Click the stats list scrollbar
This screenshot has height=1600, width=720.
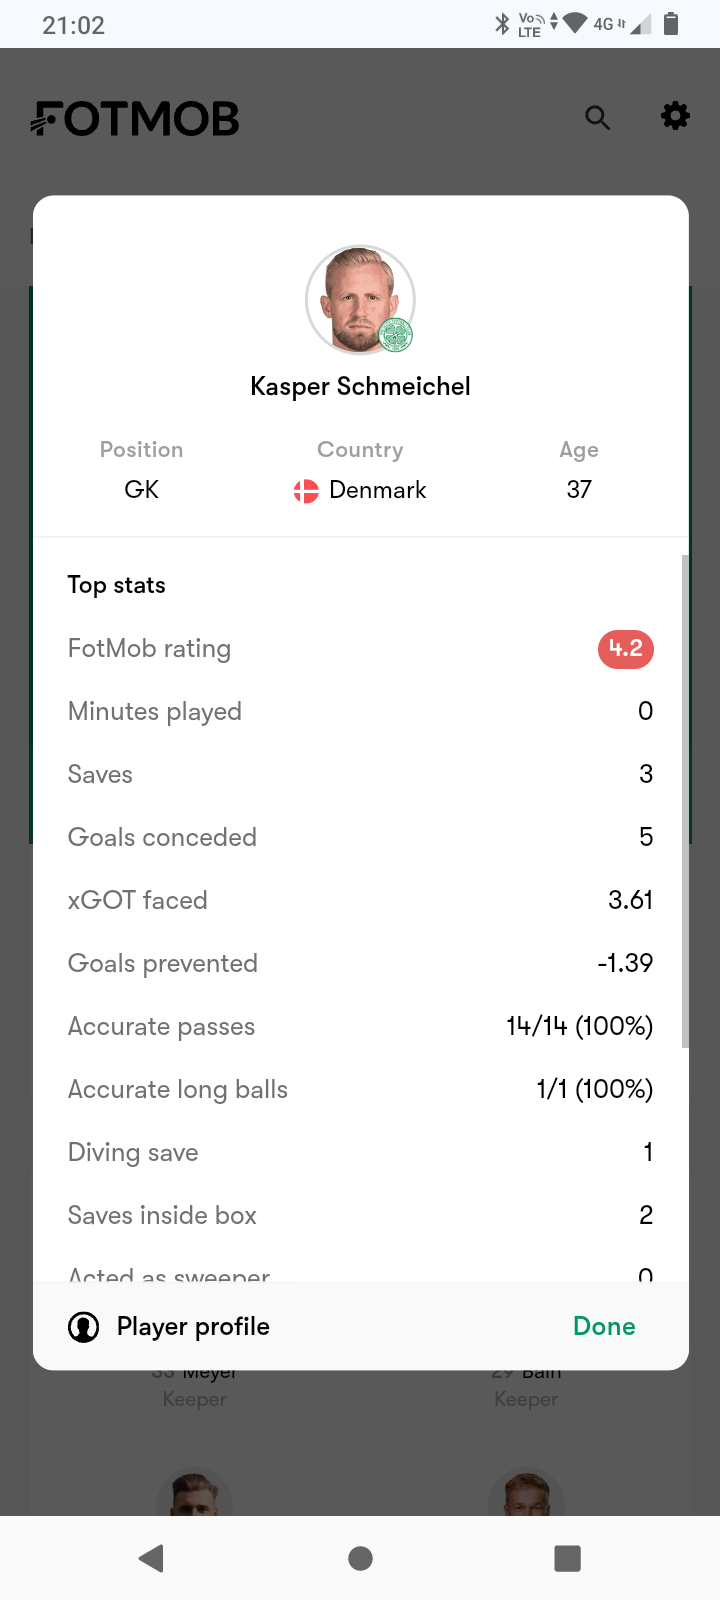coord(685,800)
